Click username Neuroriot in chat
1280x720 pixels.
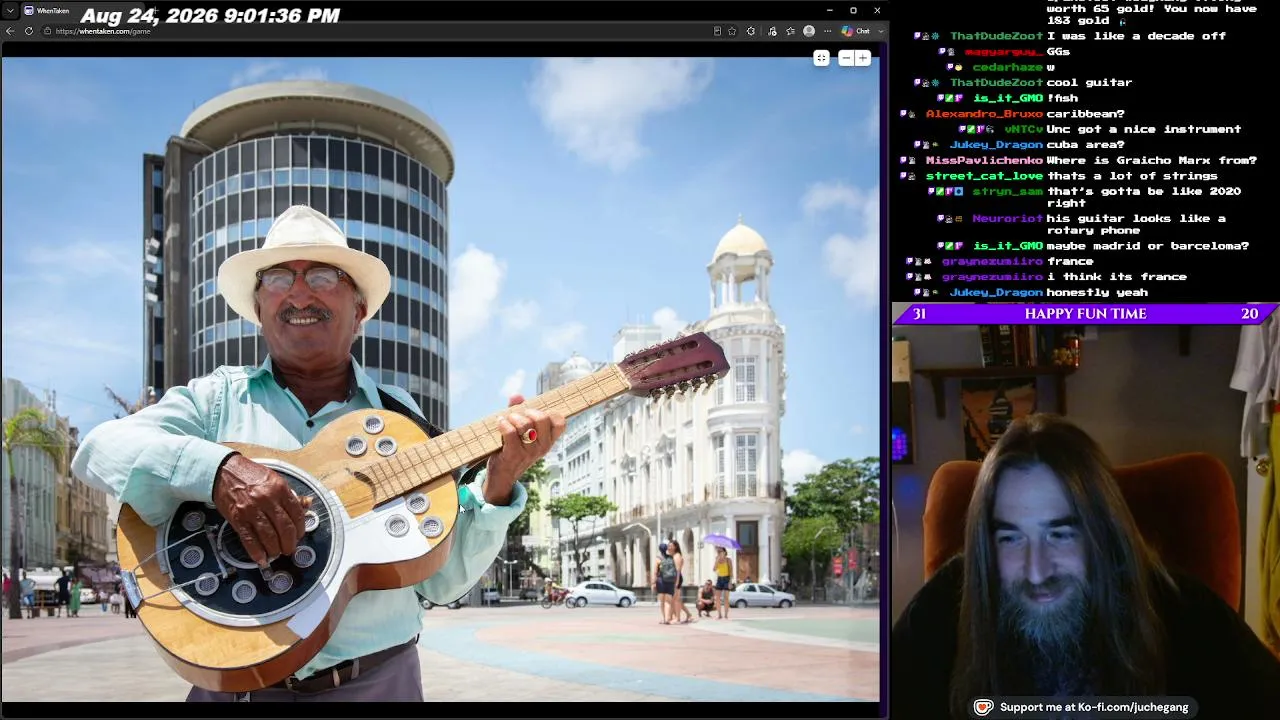1007,218
